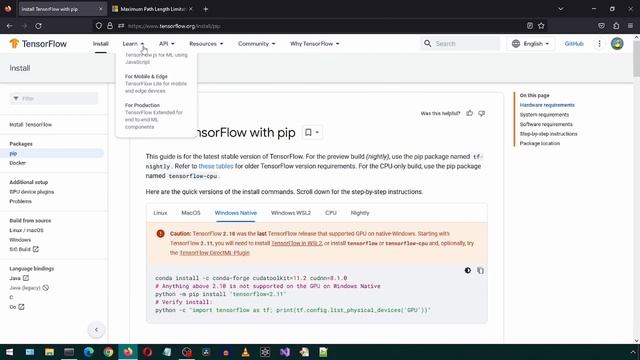The height and width of the screenshot is (360, 640).
Task: Jump to Software requirements section
Action: tap(546, 124)
